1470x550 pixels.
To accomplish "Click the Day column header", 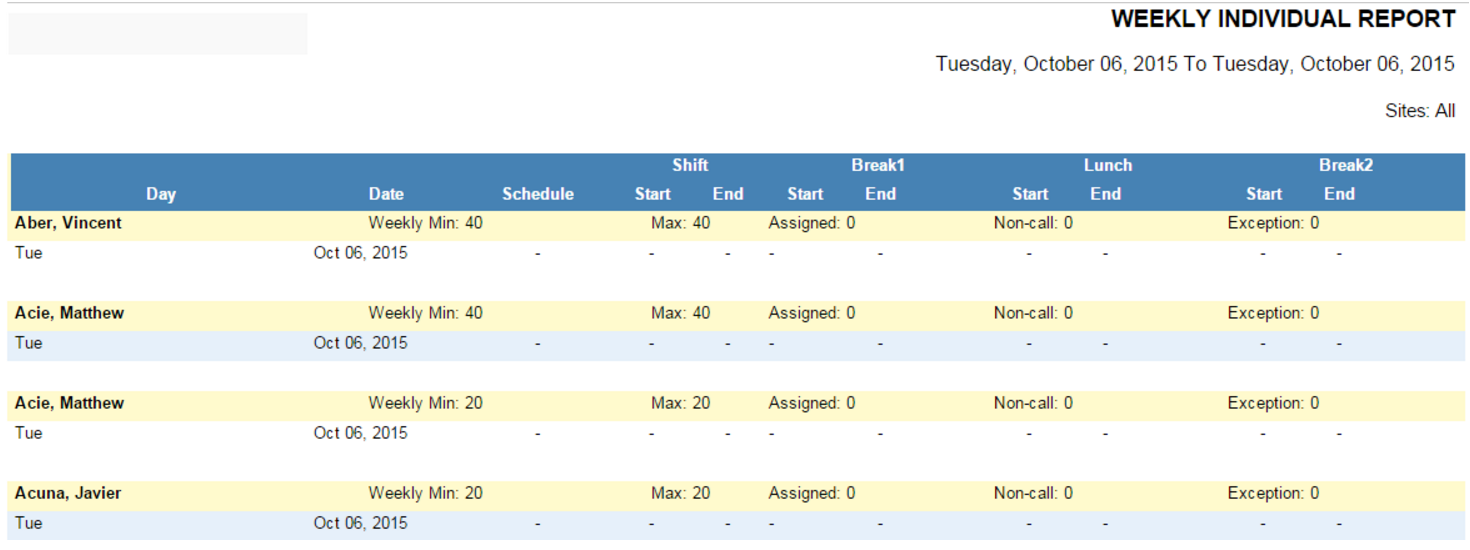I will [161, 194].
